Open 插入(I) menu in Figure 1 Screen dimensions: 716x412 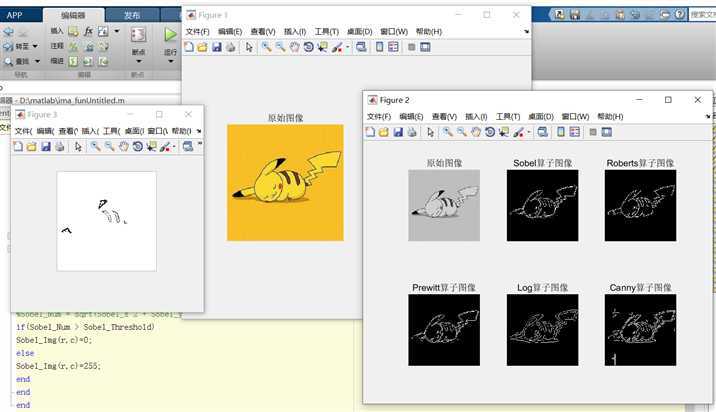click(295, 32)
